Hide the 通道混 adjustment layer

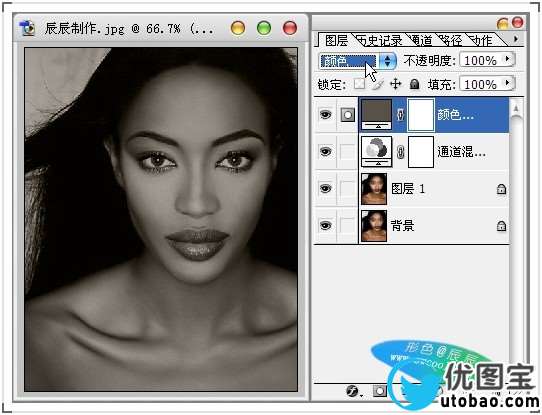click(325, 151)
